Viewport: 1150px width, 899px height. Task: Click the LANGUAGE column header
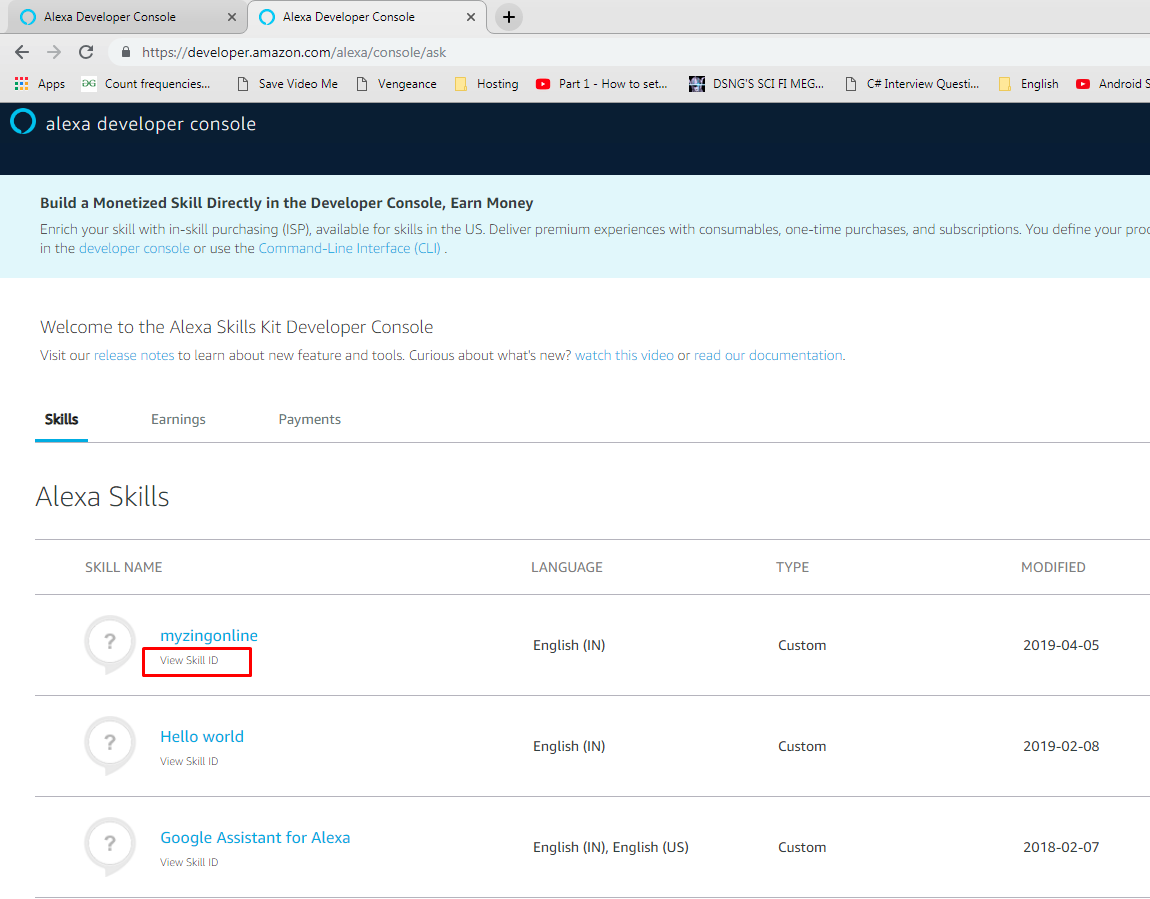point(567,567)
